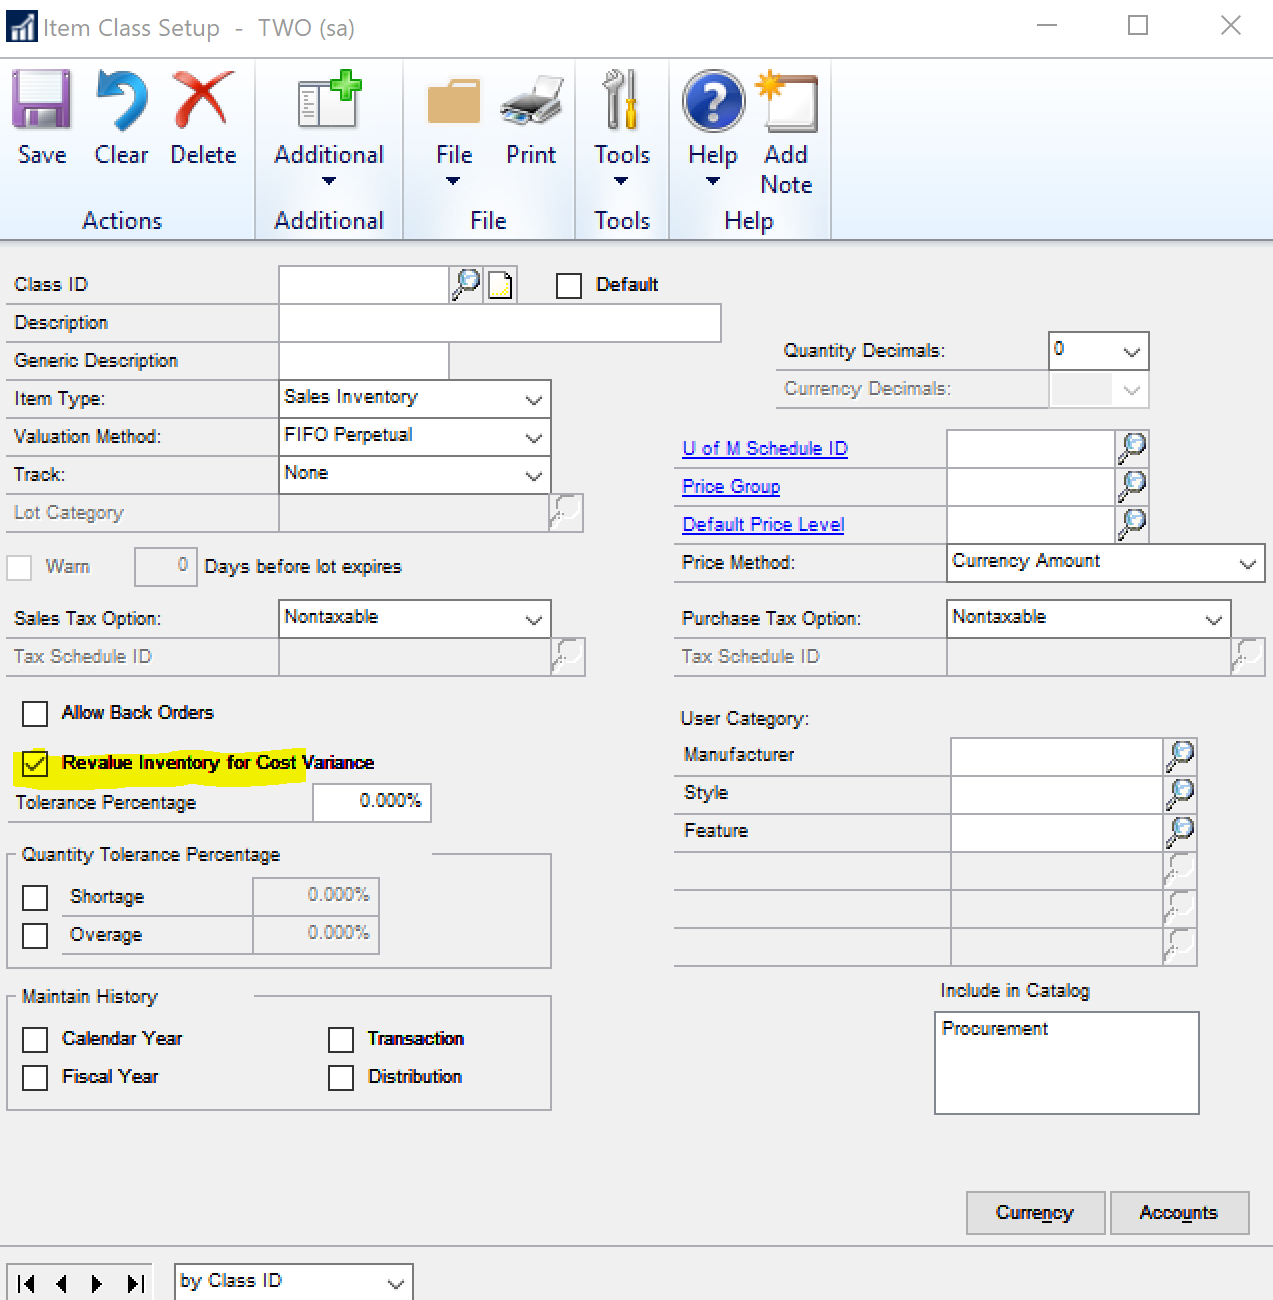Click the Default Price Level field

tap(1031, 525)
